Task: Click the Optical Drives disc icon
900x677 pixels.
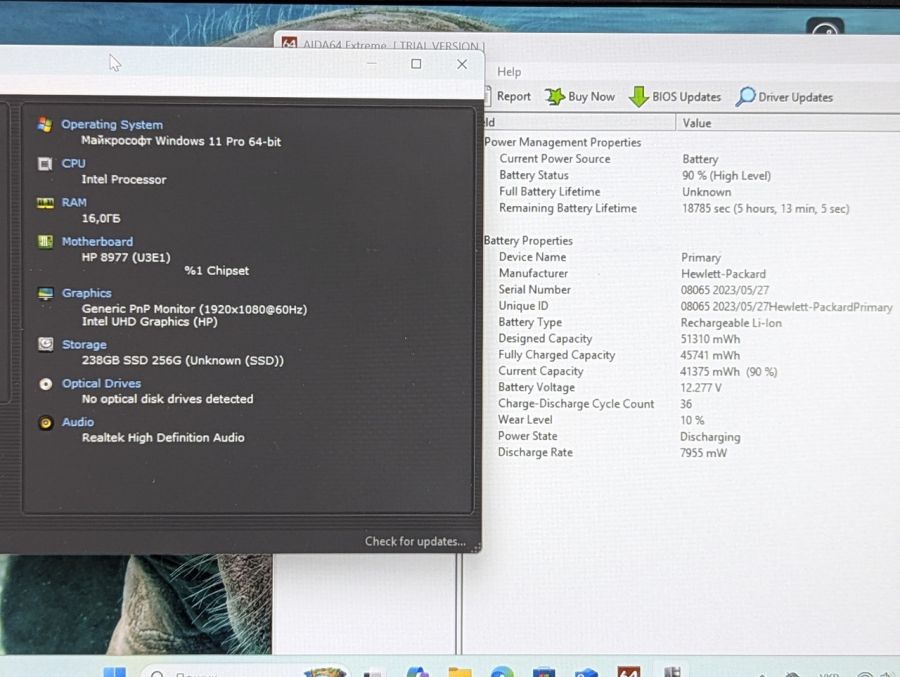Action: point(46,384)
